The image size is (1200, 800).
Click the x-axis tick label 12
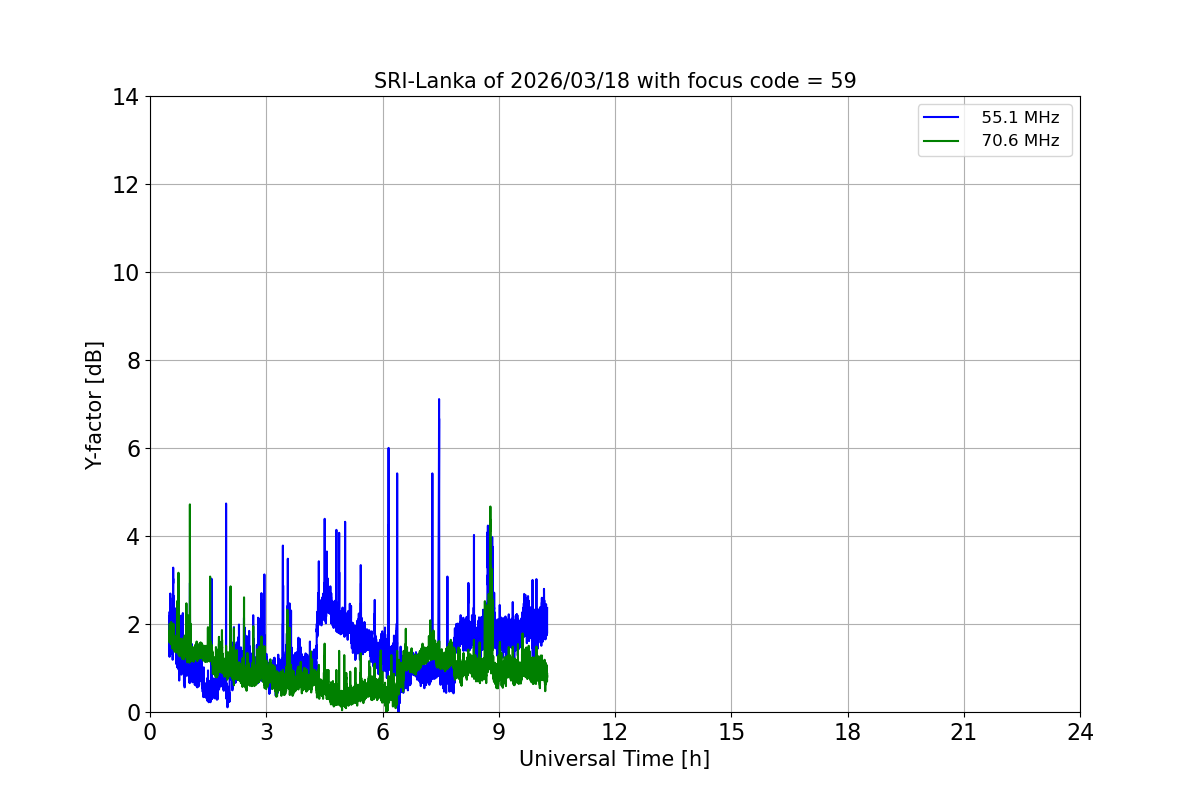tap(615, 732)
